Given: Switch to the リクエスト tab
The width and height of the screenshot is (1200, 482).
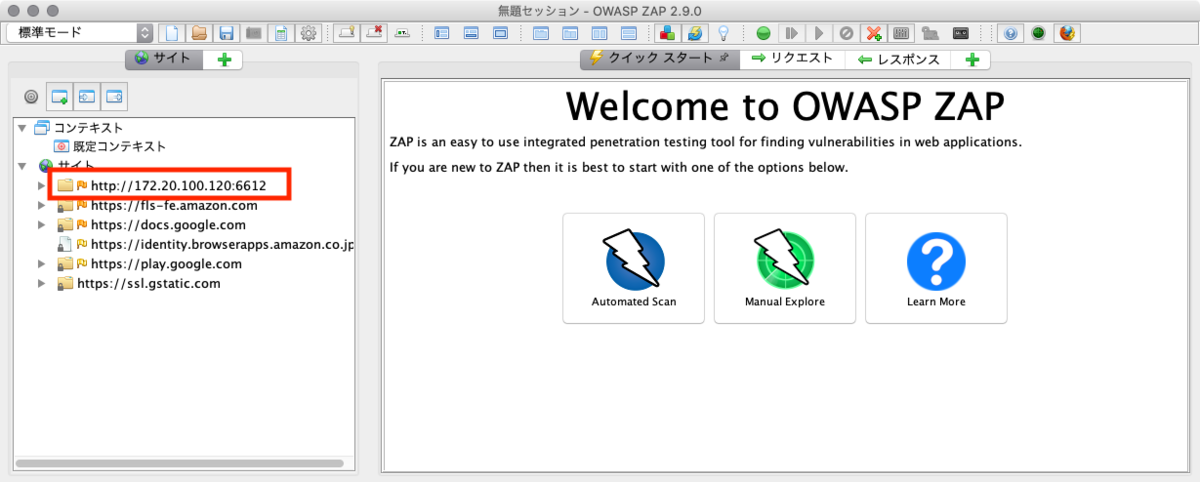Looking at the screenshot, I should pos(792,59).
